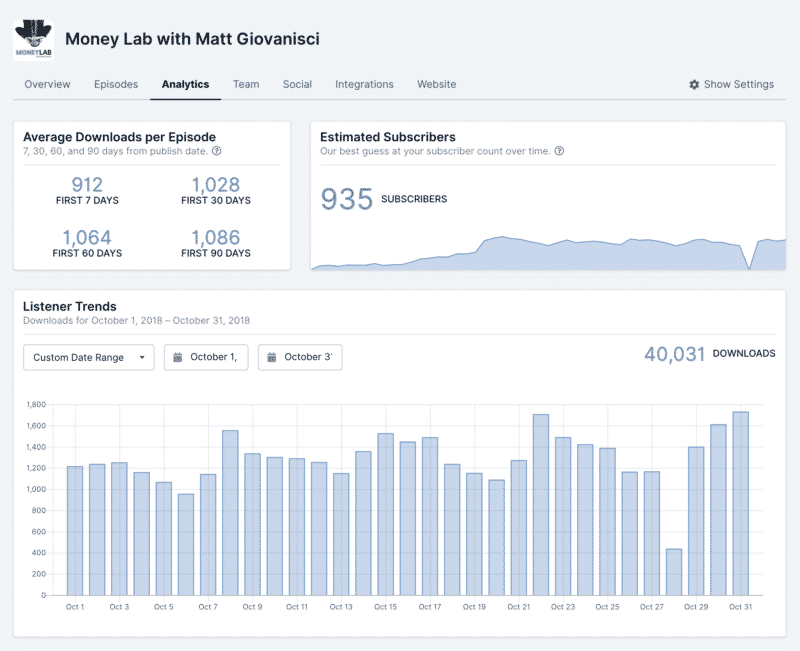Click the Downloads for October 2018 subtitle

(137, 320)
